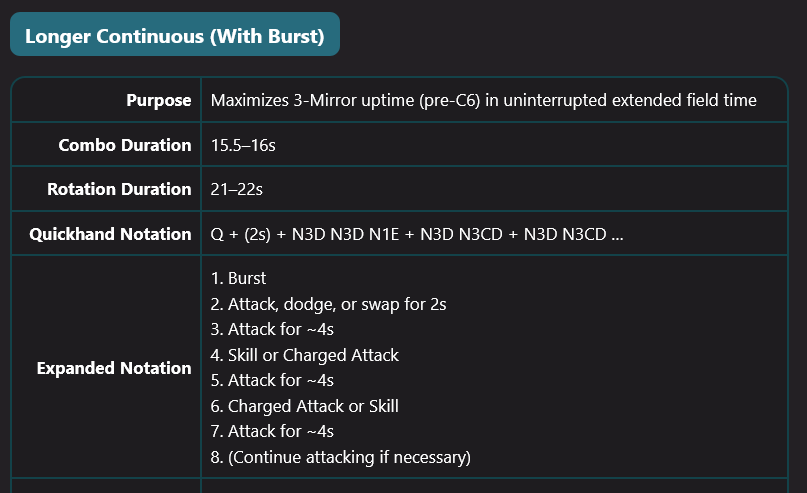This screenshot has height=493, width=807.
Task: Click step 4 Skill or Charged Attack
Action: 304,355
